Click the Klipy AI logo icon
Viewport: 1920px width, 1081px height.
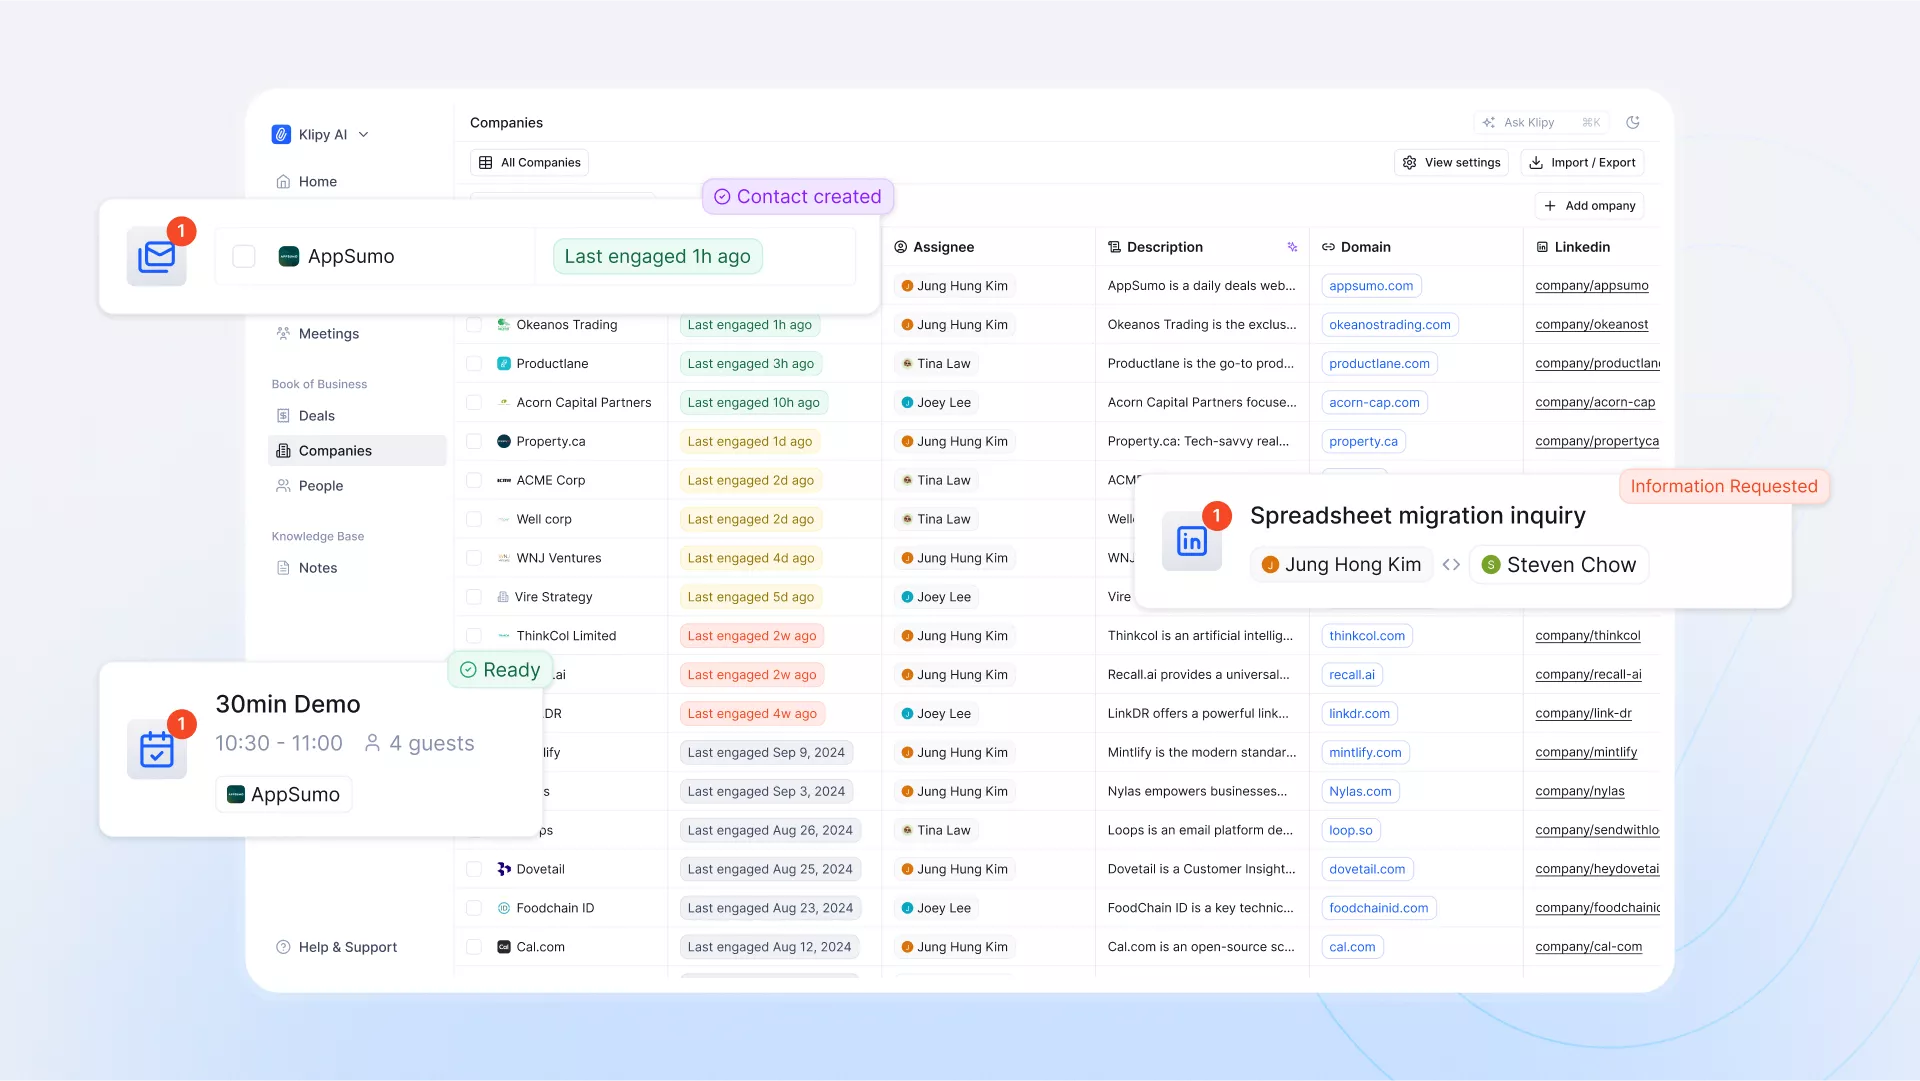tap(281, 134)
